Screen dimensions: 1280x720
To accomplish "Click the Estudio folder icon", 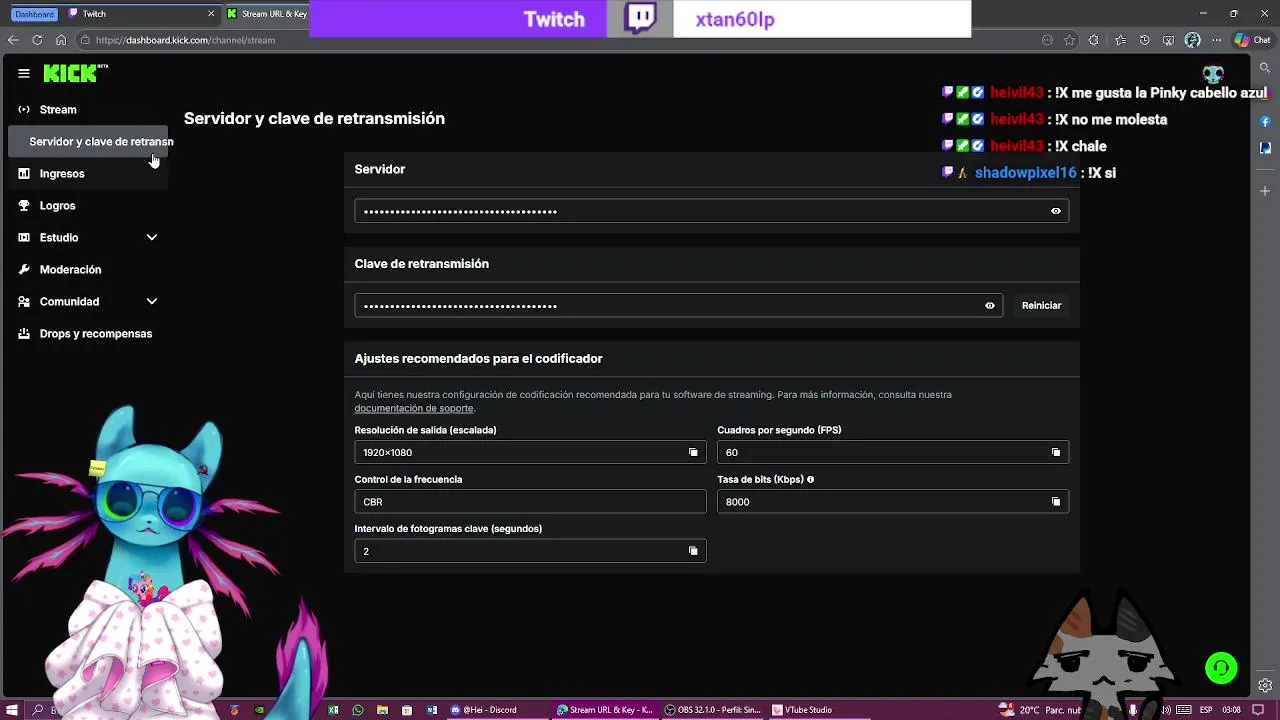I will click(x=24, y=237).
